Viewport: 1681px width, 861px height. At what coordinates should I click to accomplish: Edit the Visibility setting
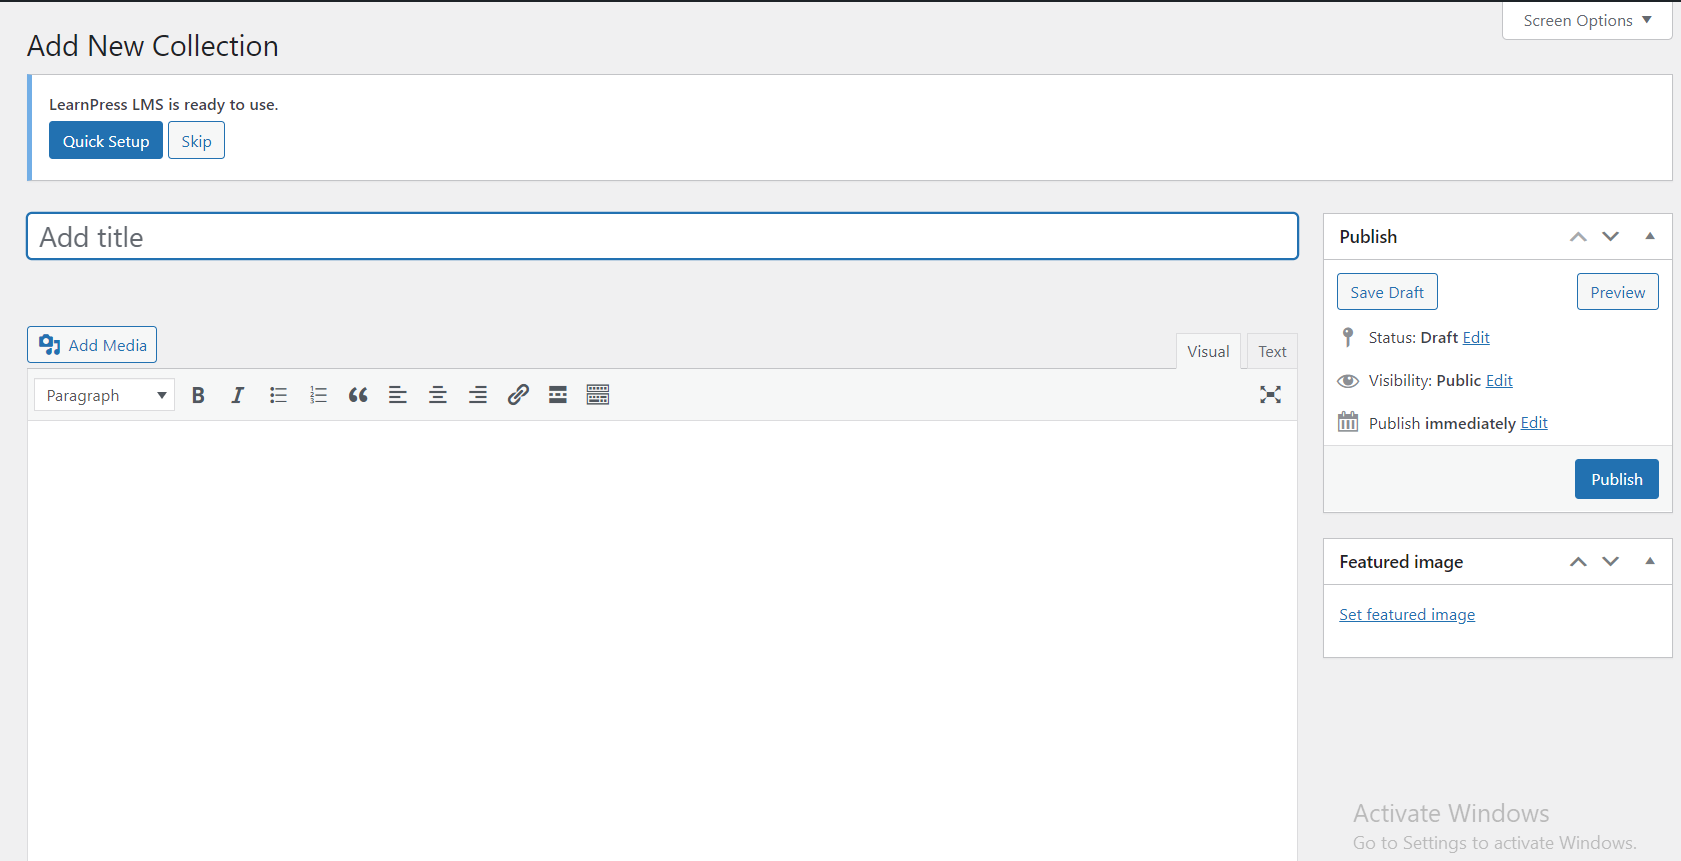[1499, 380]
